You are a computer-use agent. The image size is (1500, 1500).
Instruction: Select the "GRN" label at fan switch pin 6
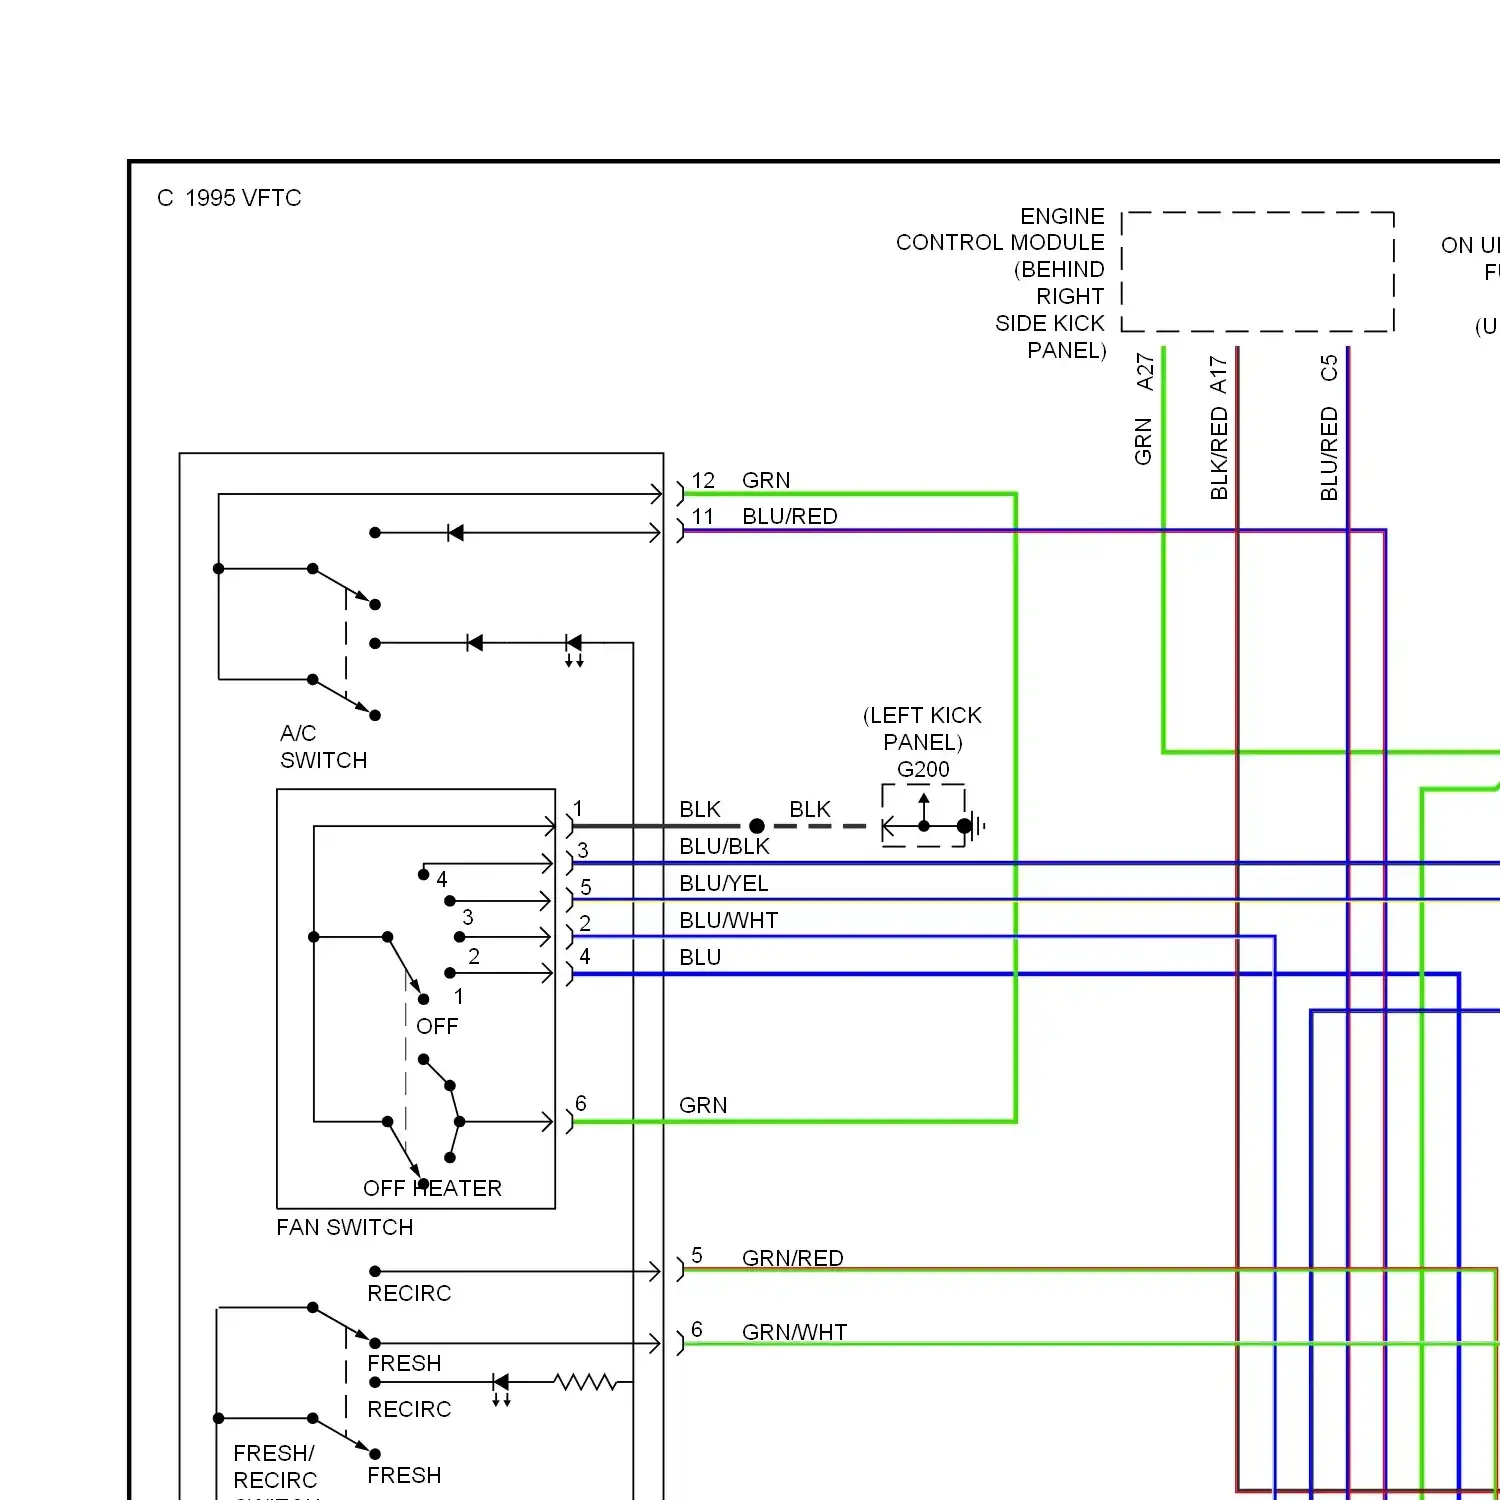click(x=703, y=1105)
